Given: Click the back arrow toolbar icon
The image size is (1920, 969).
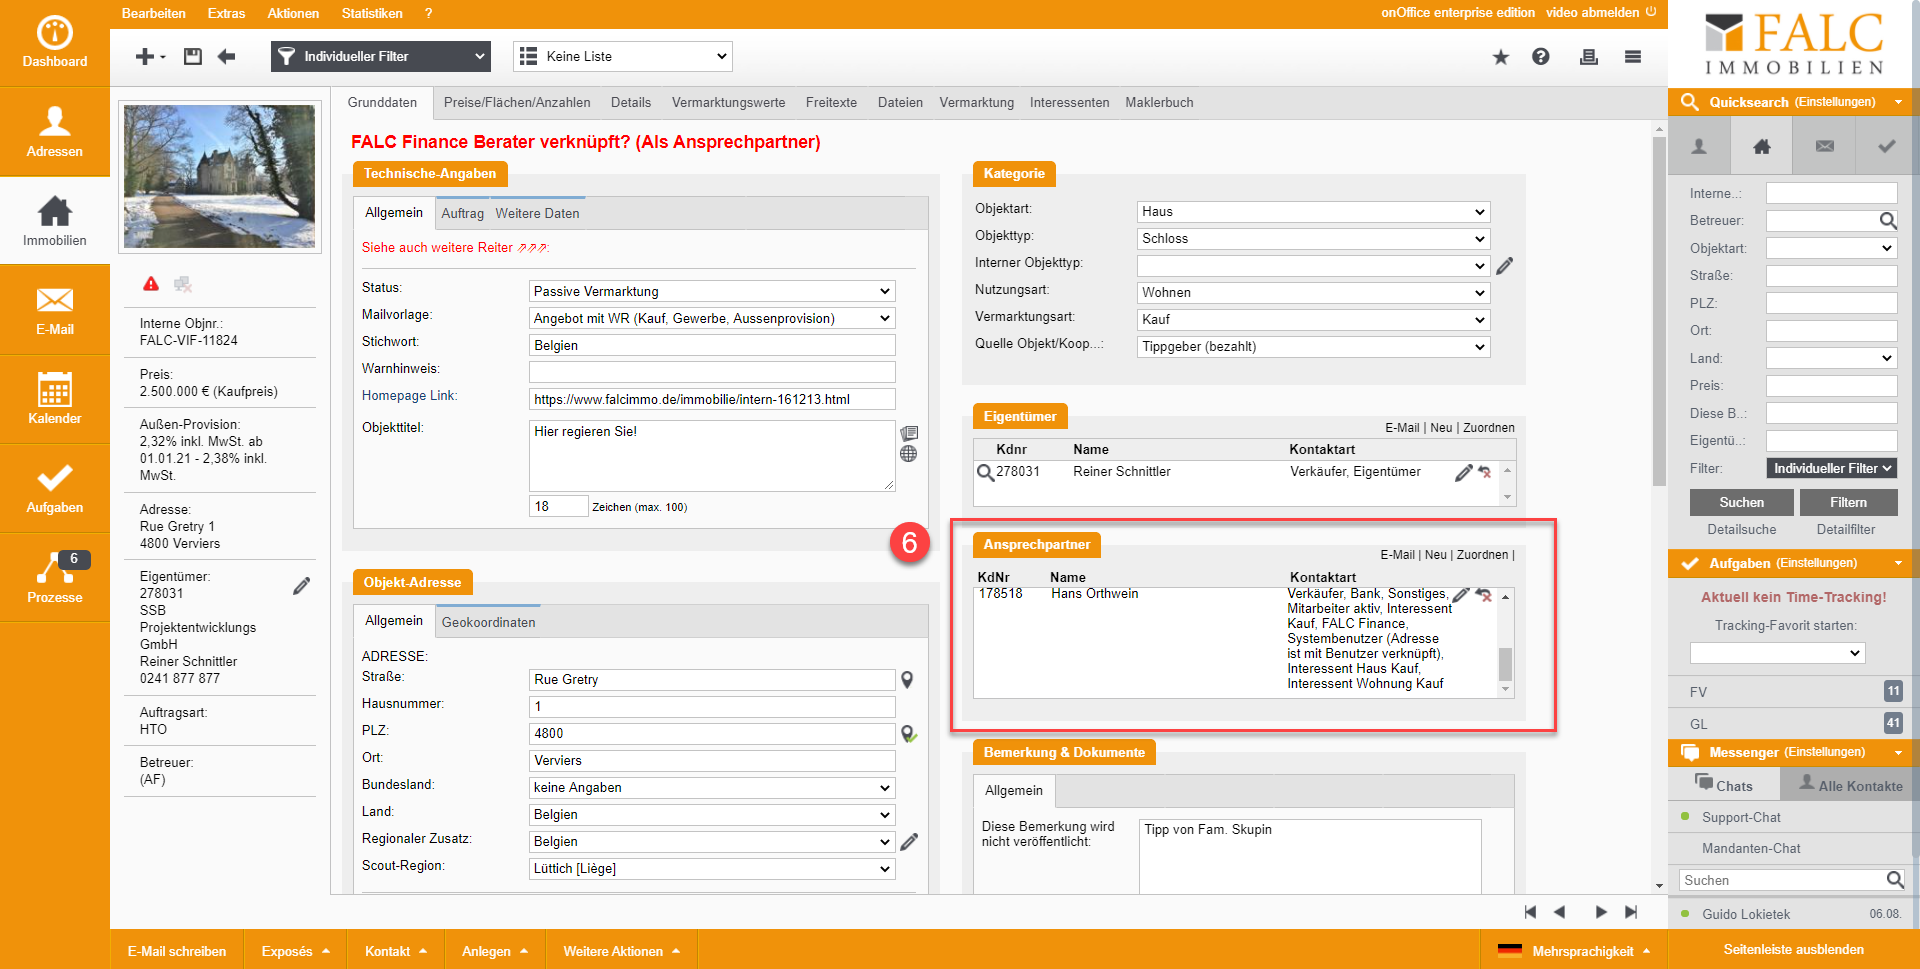Looking at the screenshot, I should coord(227,57).
